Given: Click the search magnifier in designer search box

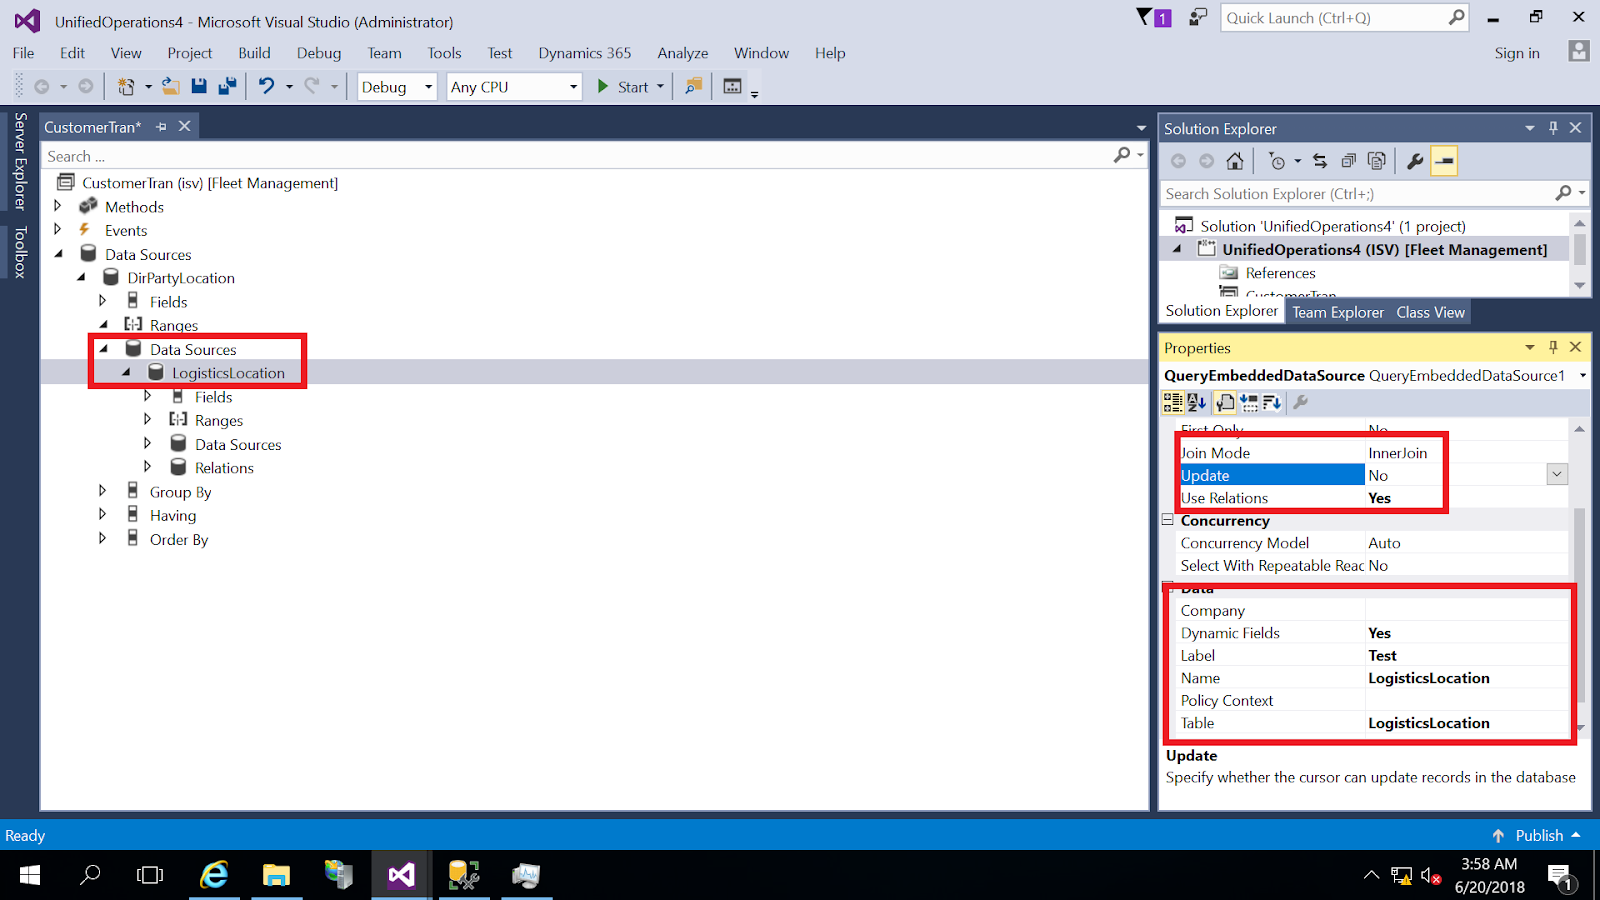Looking at the screenshot, I should [x=1123, y=155].
